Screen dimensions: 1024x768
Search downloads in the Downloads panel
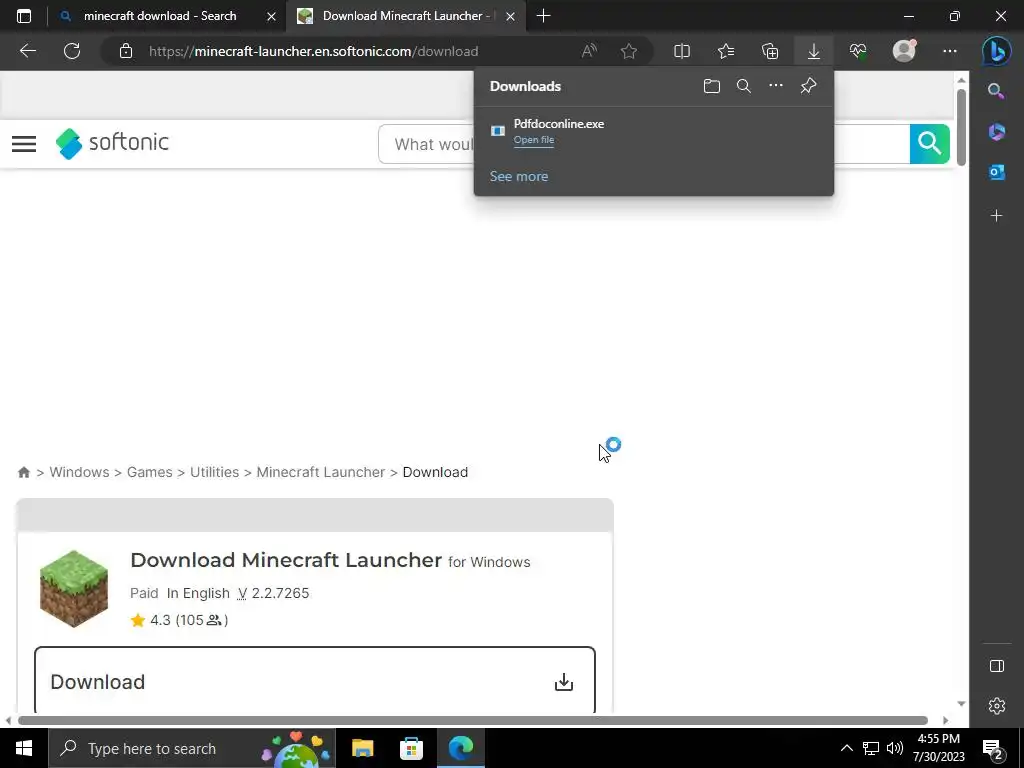click(744, 86)
